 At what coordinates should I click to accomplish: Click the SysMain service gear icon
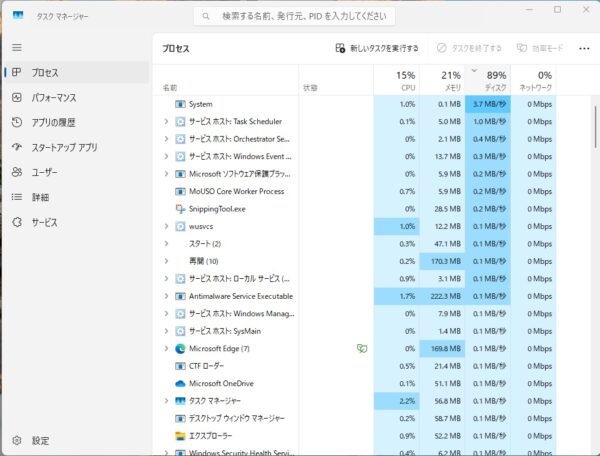pyautogui.click(x=180, y=331)
